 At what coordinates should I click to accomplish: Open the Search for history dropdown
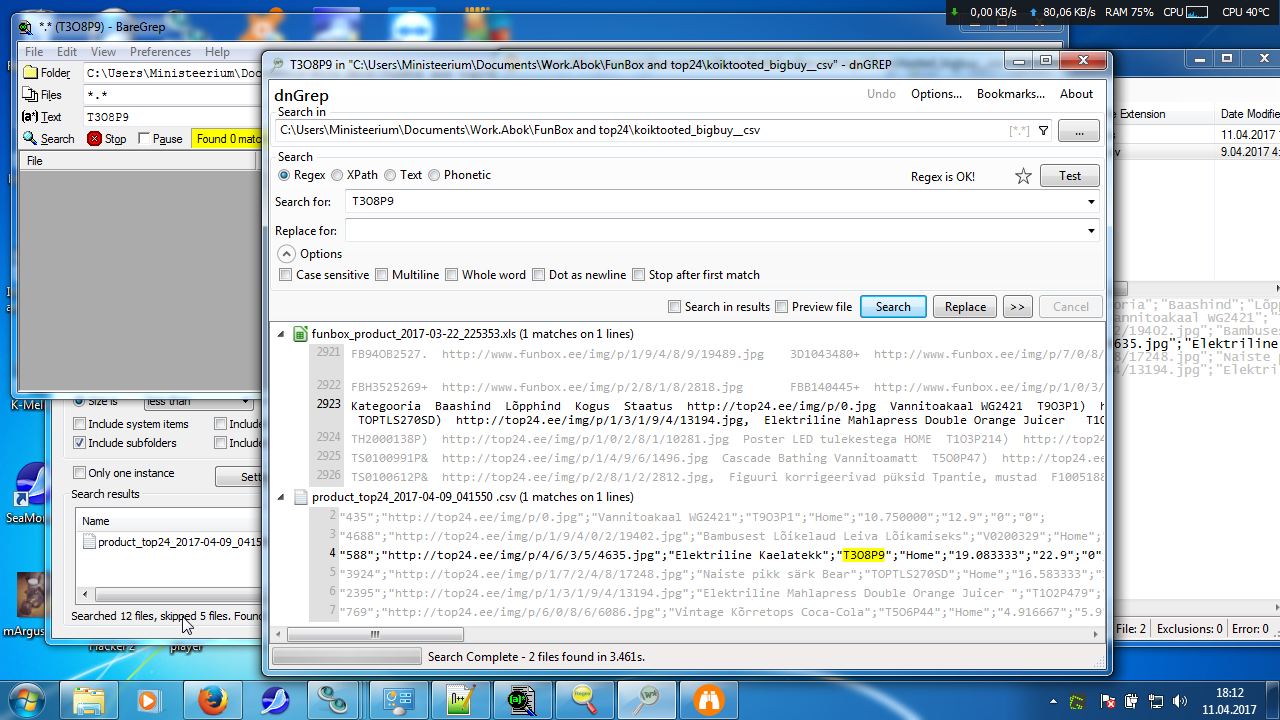[x=1091, y=202]
